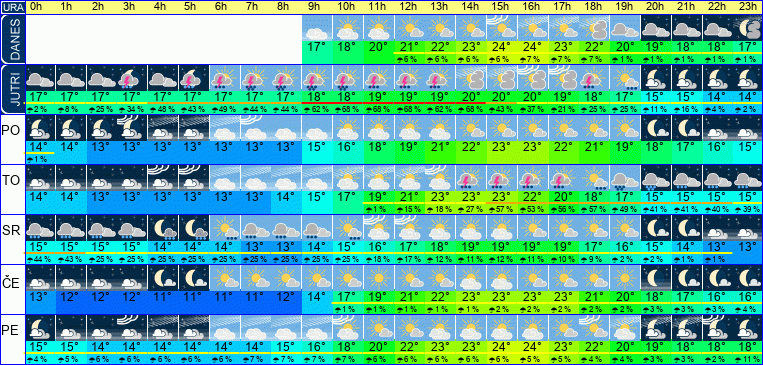
Task: Click the TO 20h night rain cloud icon
Action: pyautogui.click(x=656, y=178)
